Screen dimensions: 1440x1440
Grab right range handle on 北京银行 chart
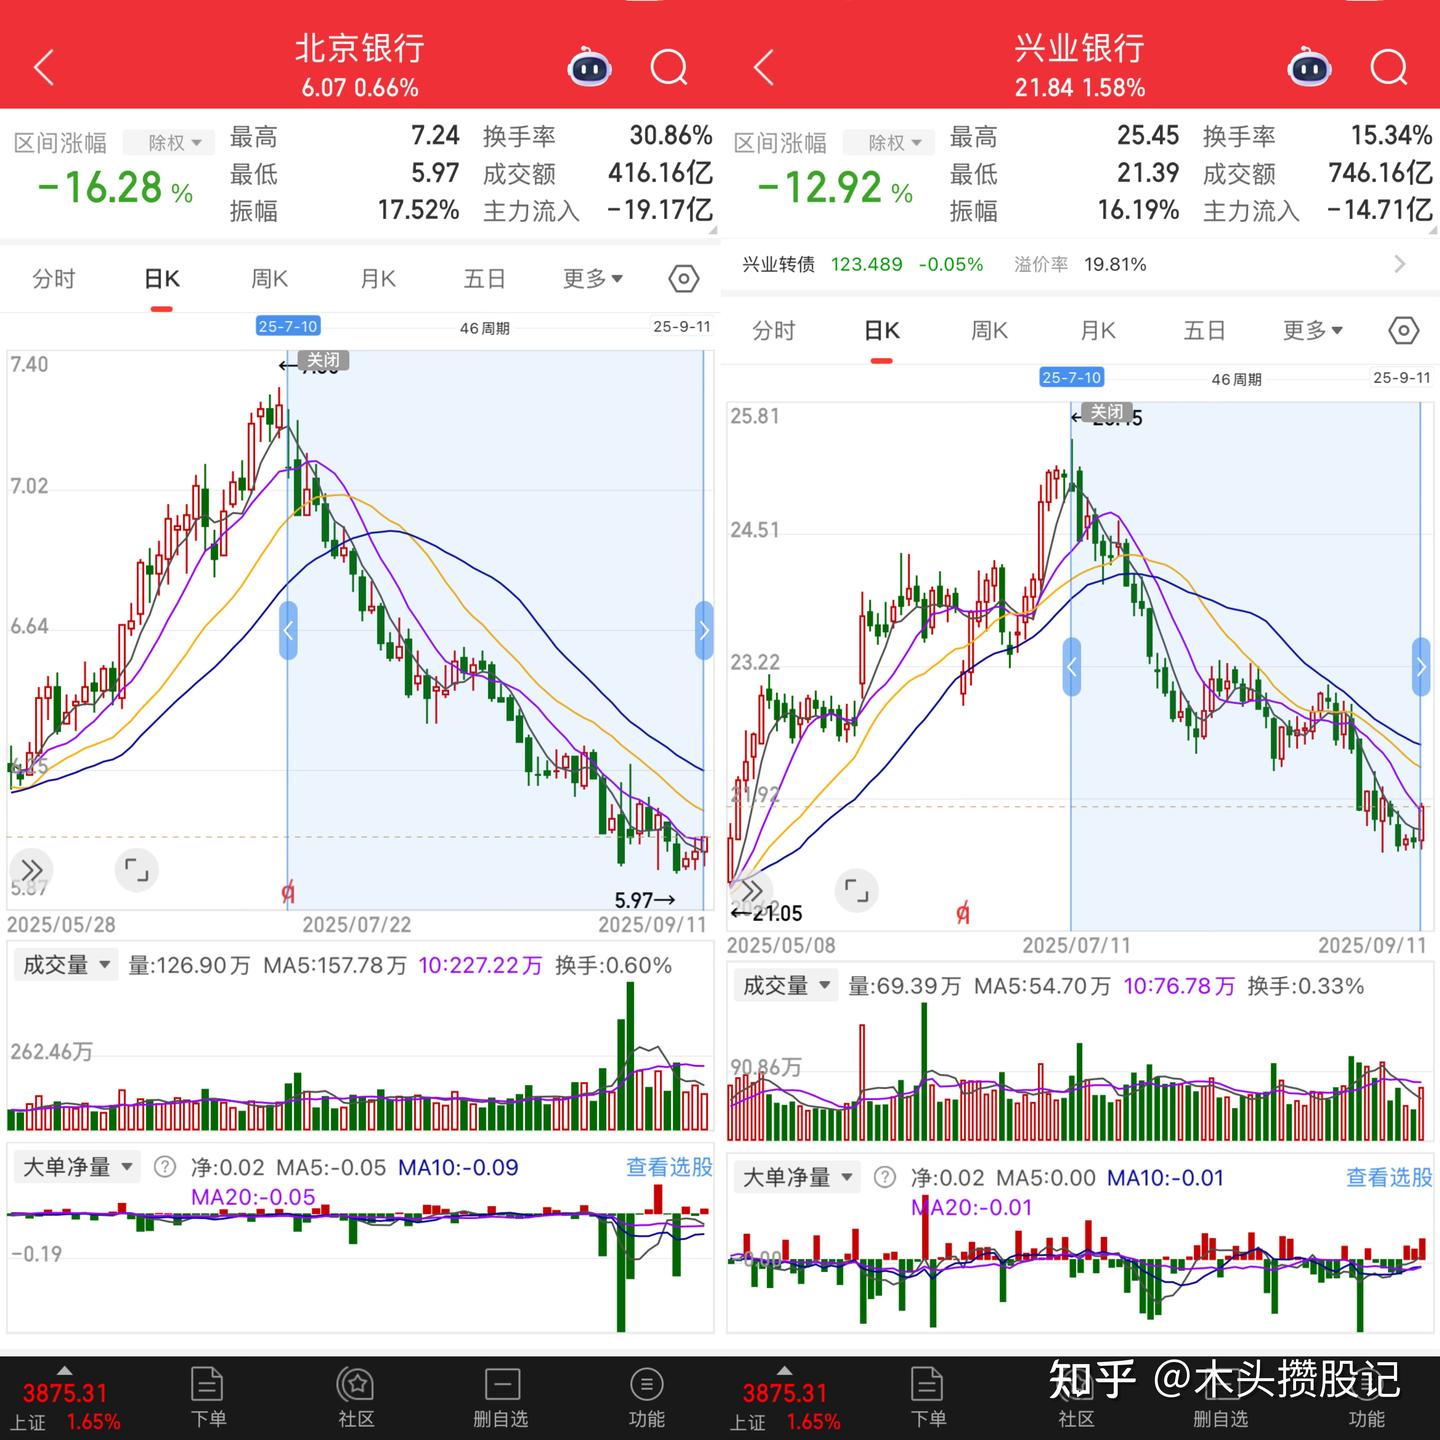(704, 630)
